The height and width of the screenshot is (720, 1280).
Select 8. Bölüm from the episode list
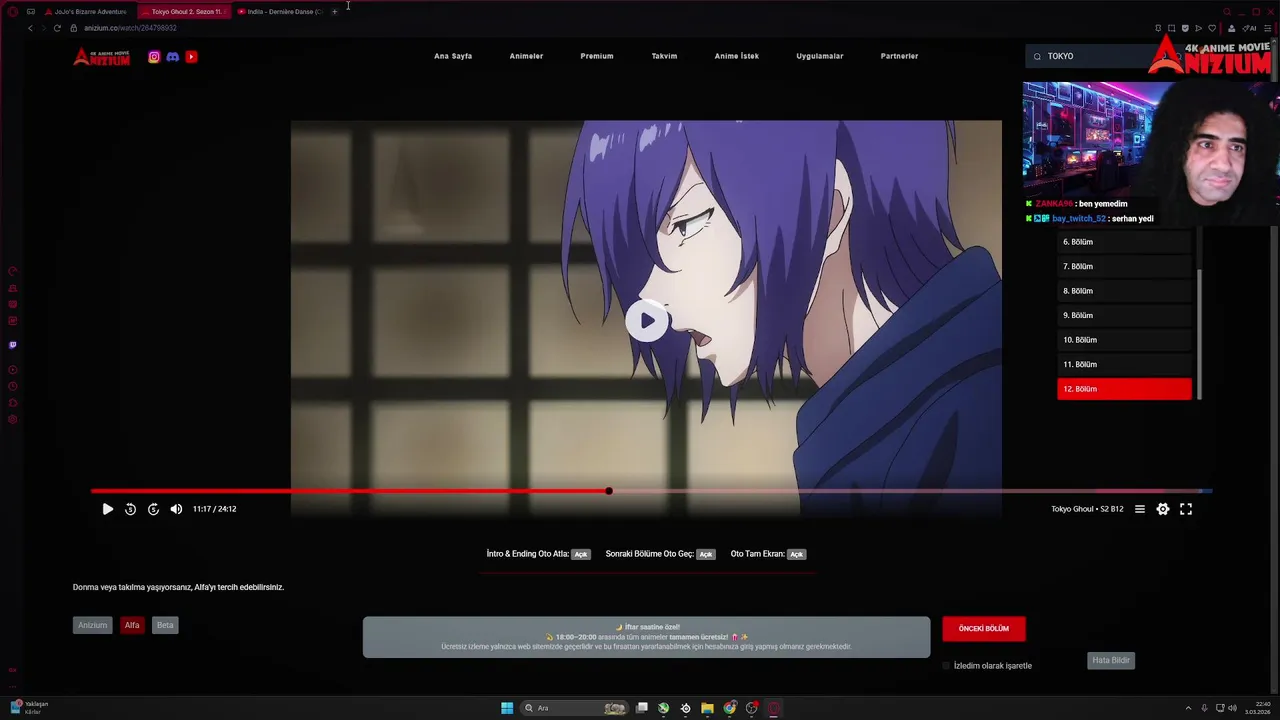pyautogui.click(x=1124, y=291)
